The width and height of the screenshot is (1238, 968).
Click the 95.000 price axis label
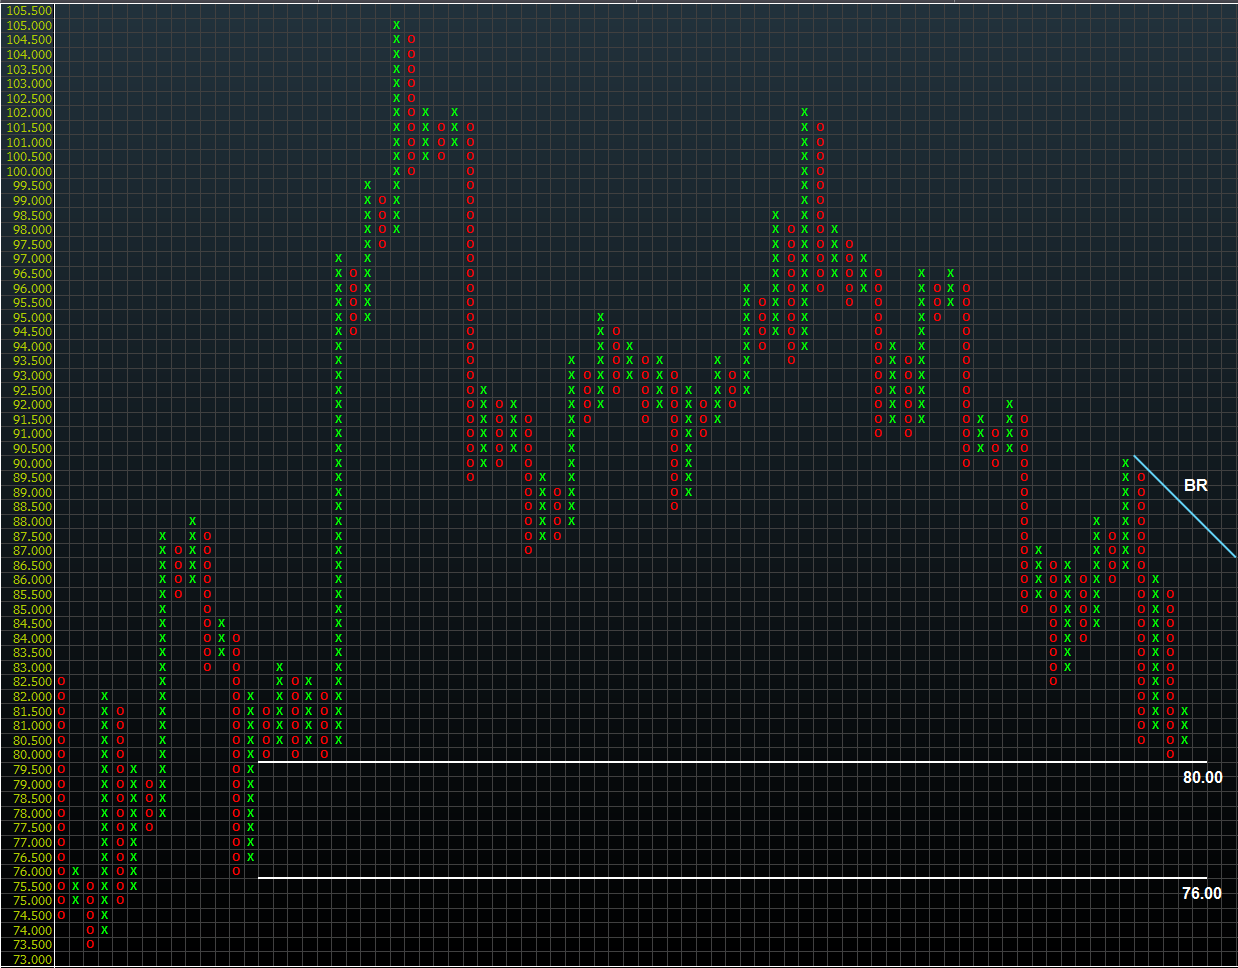tap(29, 317)
